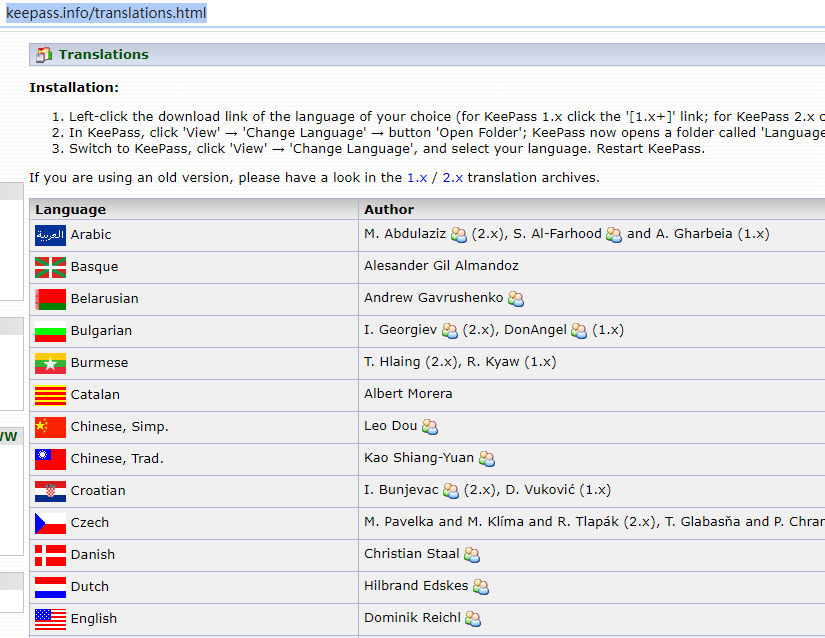Click the Dutch flag icon
825x638 pixels.
[x=51, y=588]
